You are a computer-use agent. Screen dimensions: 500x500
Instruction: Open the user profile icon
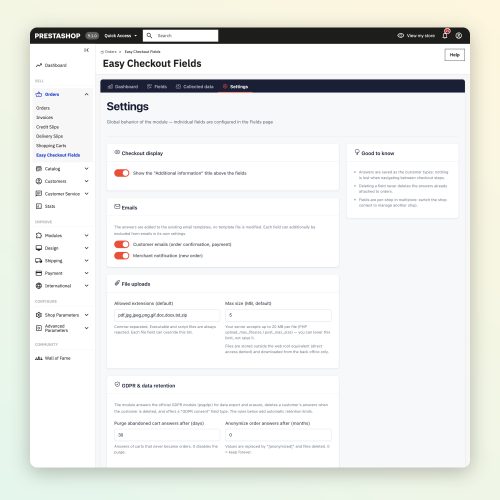click(x=459, y=36)
